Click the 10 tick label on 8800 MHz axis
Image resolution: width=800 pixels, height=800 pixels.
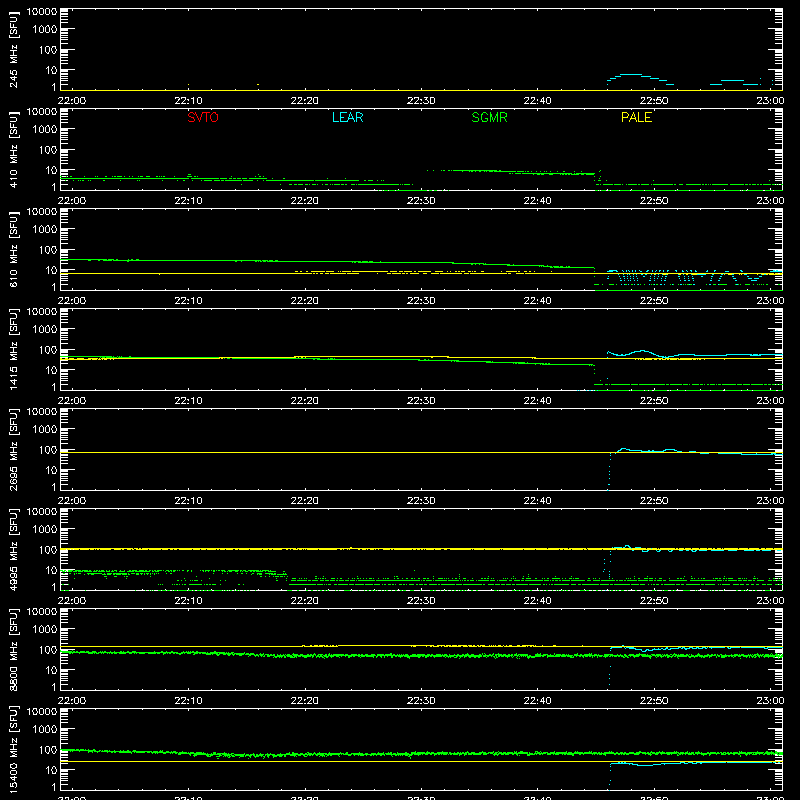[51, 670]
